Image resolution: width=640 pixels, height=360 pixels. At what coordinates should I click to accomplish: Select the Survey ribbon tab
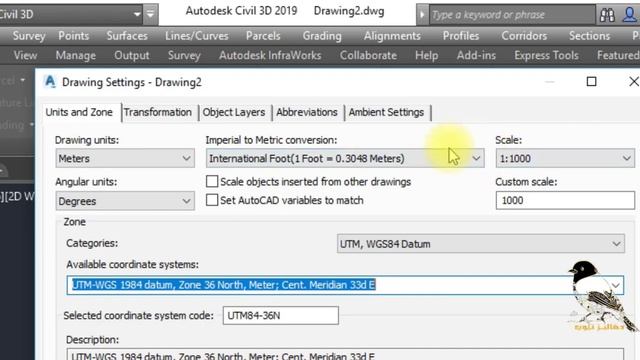[x=184, y=55]
